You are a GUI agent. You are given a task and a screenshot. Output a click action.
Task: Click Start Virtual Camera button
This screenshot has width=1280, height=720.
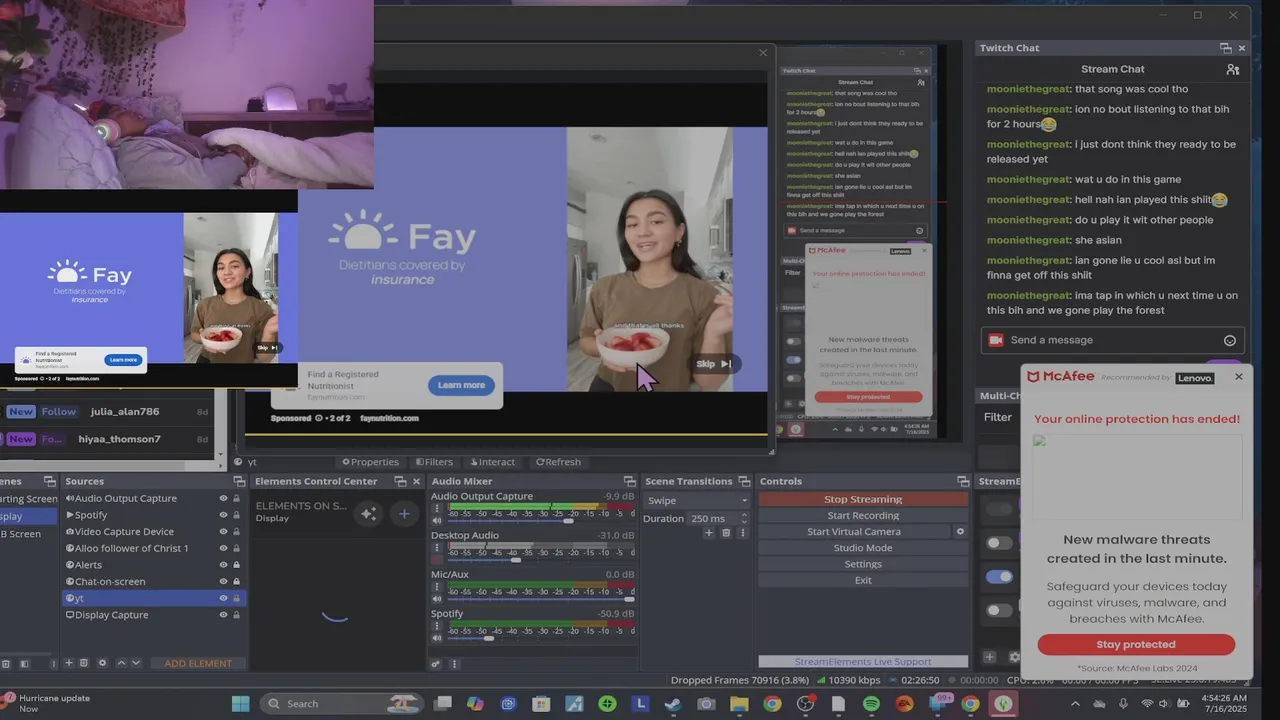point(854,531)
